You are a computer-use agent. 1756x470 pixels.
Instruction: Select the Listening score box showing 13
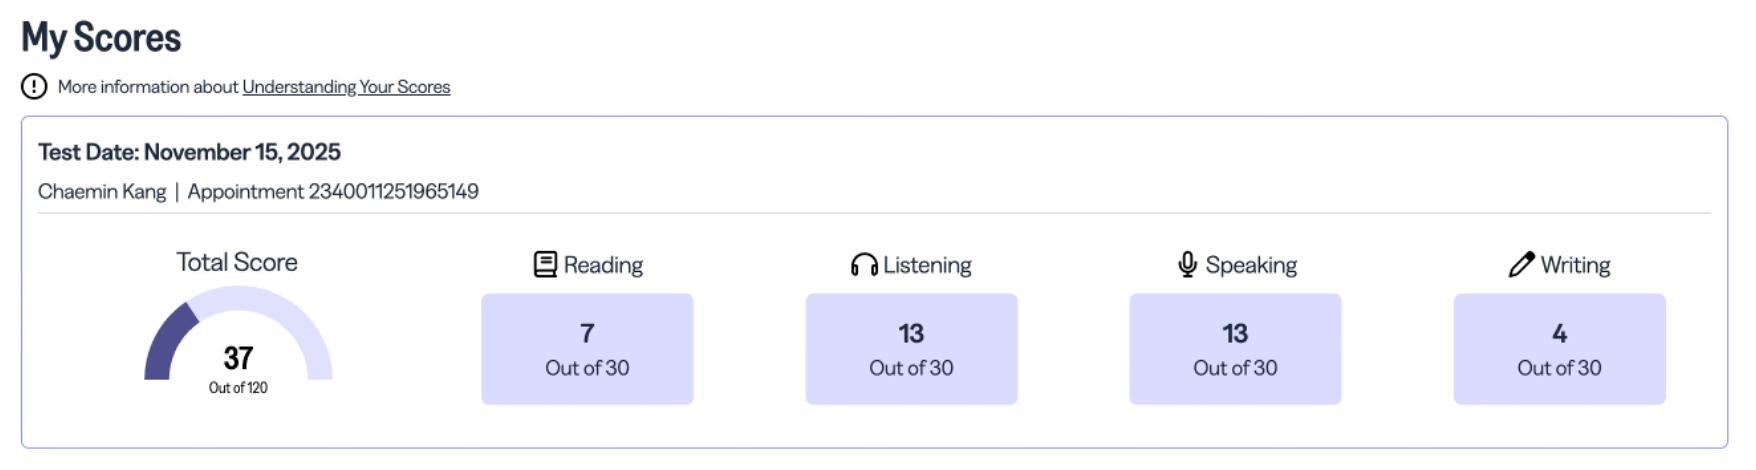point(911,349)
